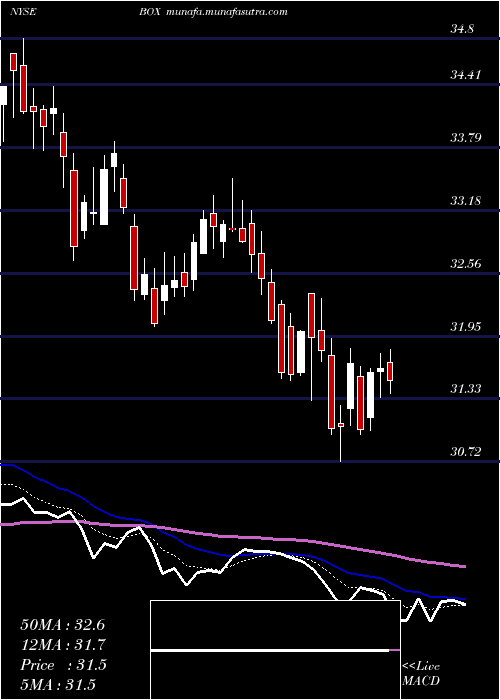The height and width of the screenshot is (700, 500).
Task: Click the lowest-wick candle touching 30.72 line
Action: pos(341,433)
